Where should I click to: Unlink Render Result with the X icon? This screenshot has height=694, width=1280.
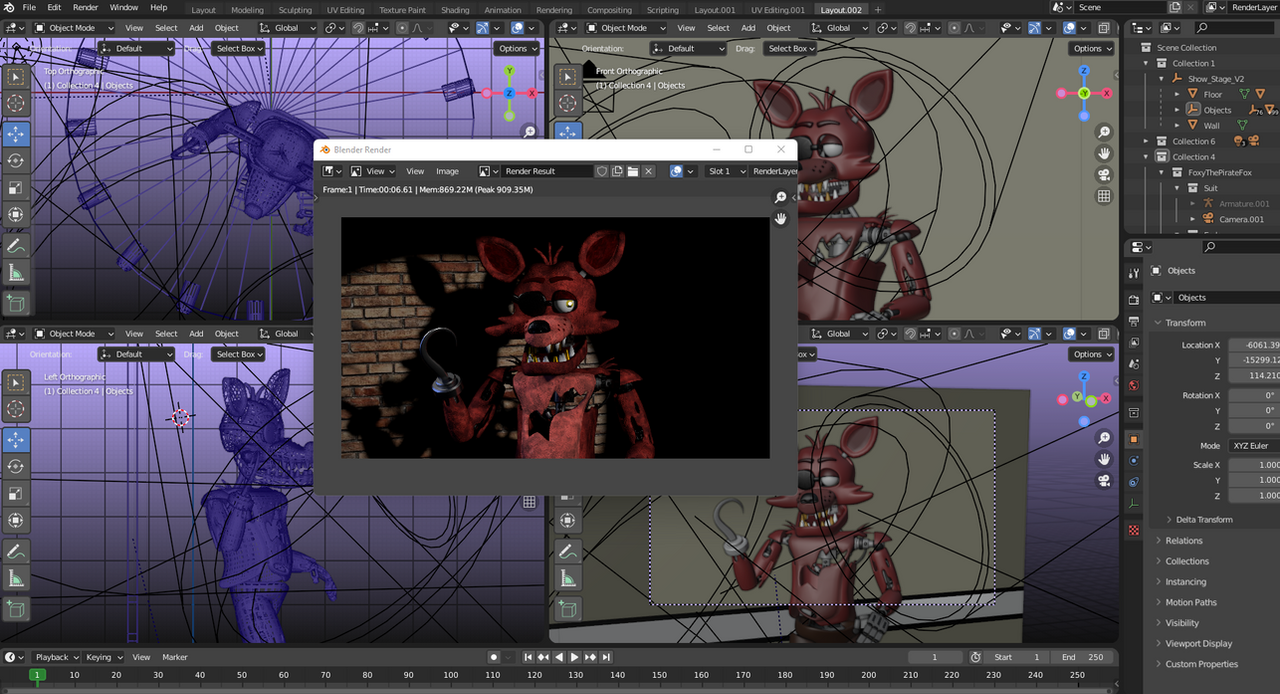click(x=649, y=171)
